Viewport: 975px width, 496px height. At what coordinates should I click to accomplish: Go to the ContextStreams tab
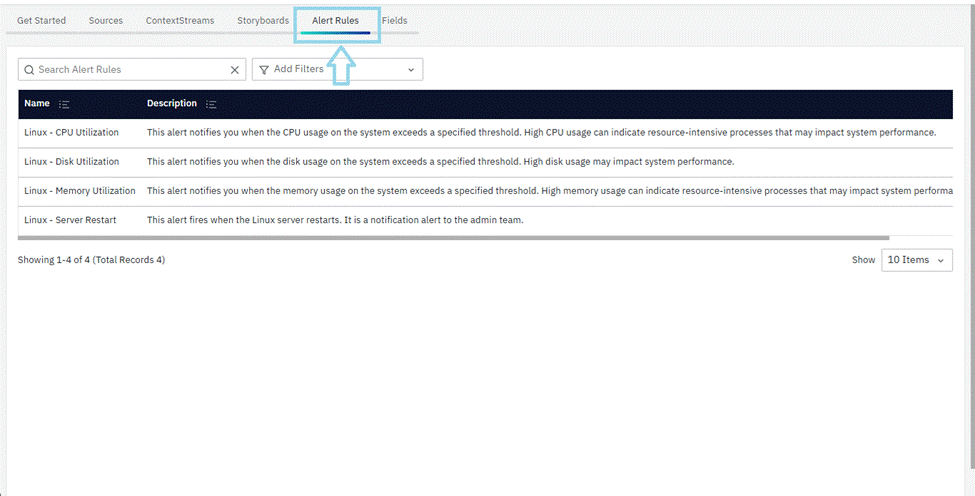click(x=180, y=21)
